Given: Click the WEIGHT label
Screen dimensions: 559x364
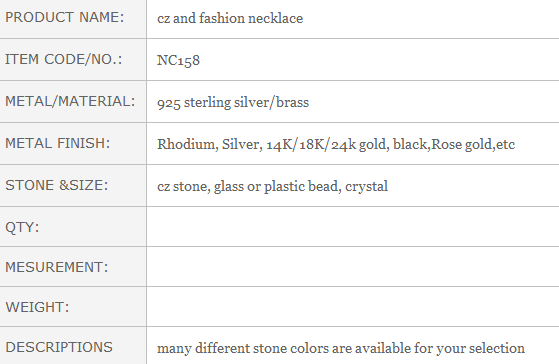Looking at the screenshot, I should (x=37, y=307).
